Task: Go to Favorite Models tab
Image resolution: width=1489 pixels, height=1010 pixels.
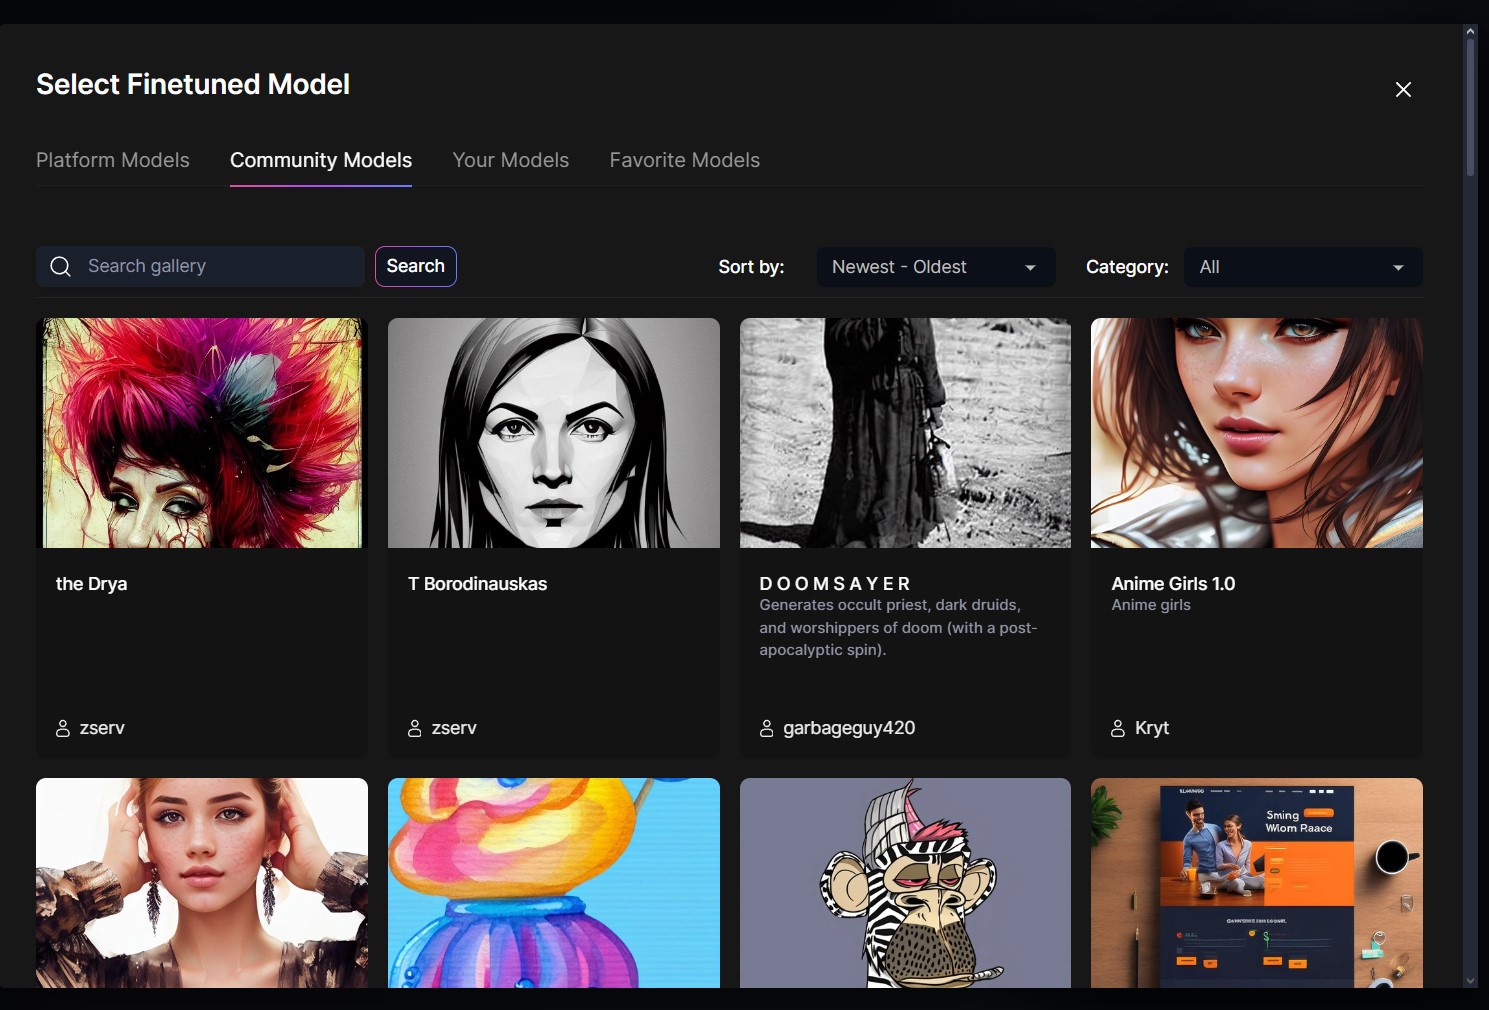Action: pyautogui.click(x=685, y=160)
